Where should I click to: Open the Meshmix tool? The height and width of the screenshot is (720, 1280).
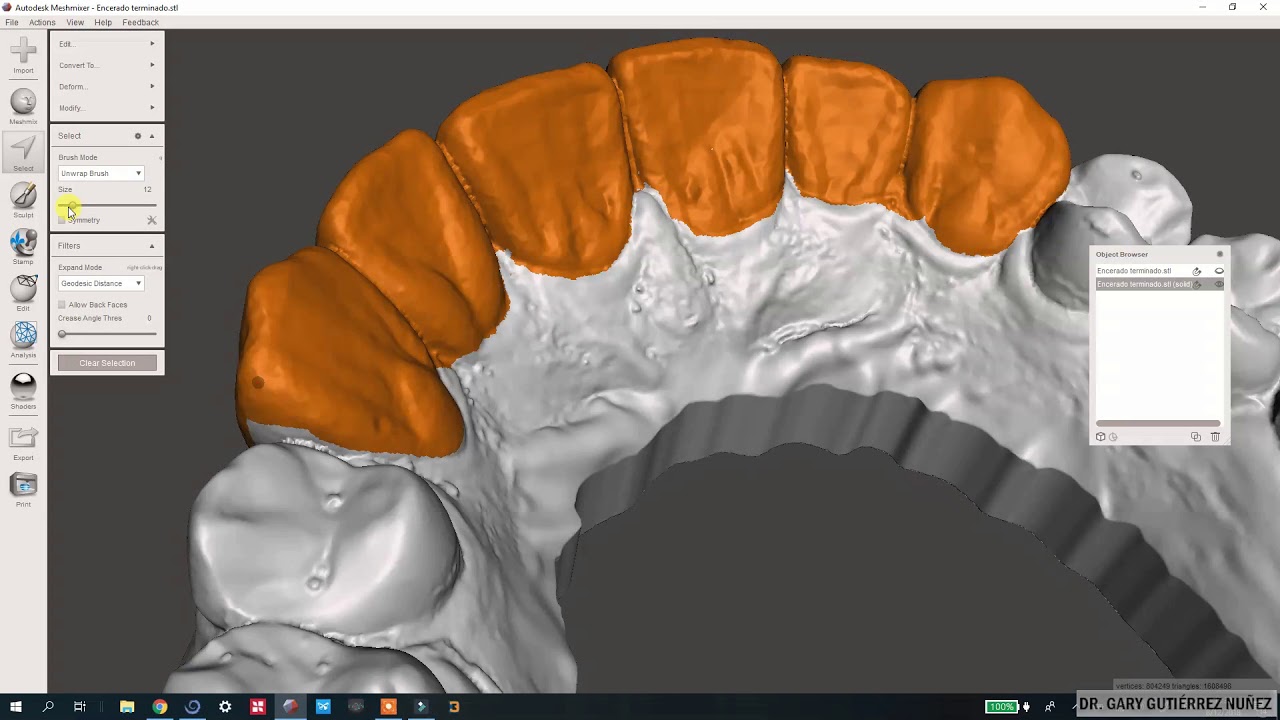(x=23, y=106)
